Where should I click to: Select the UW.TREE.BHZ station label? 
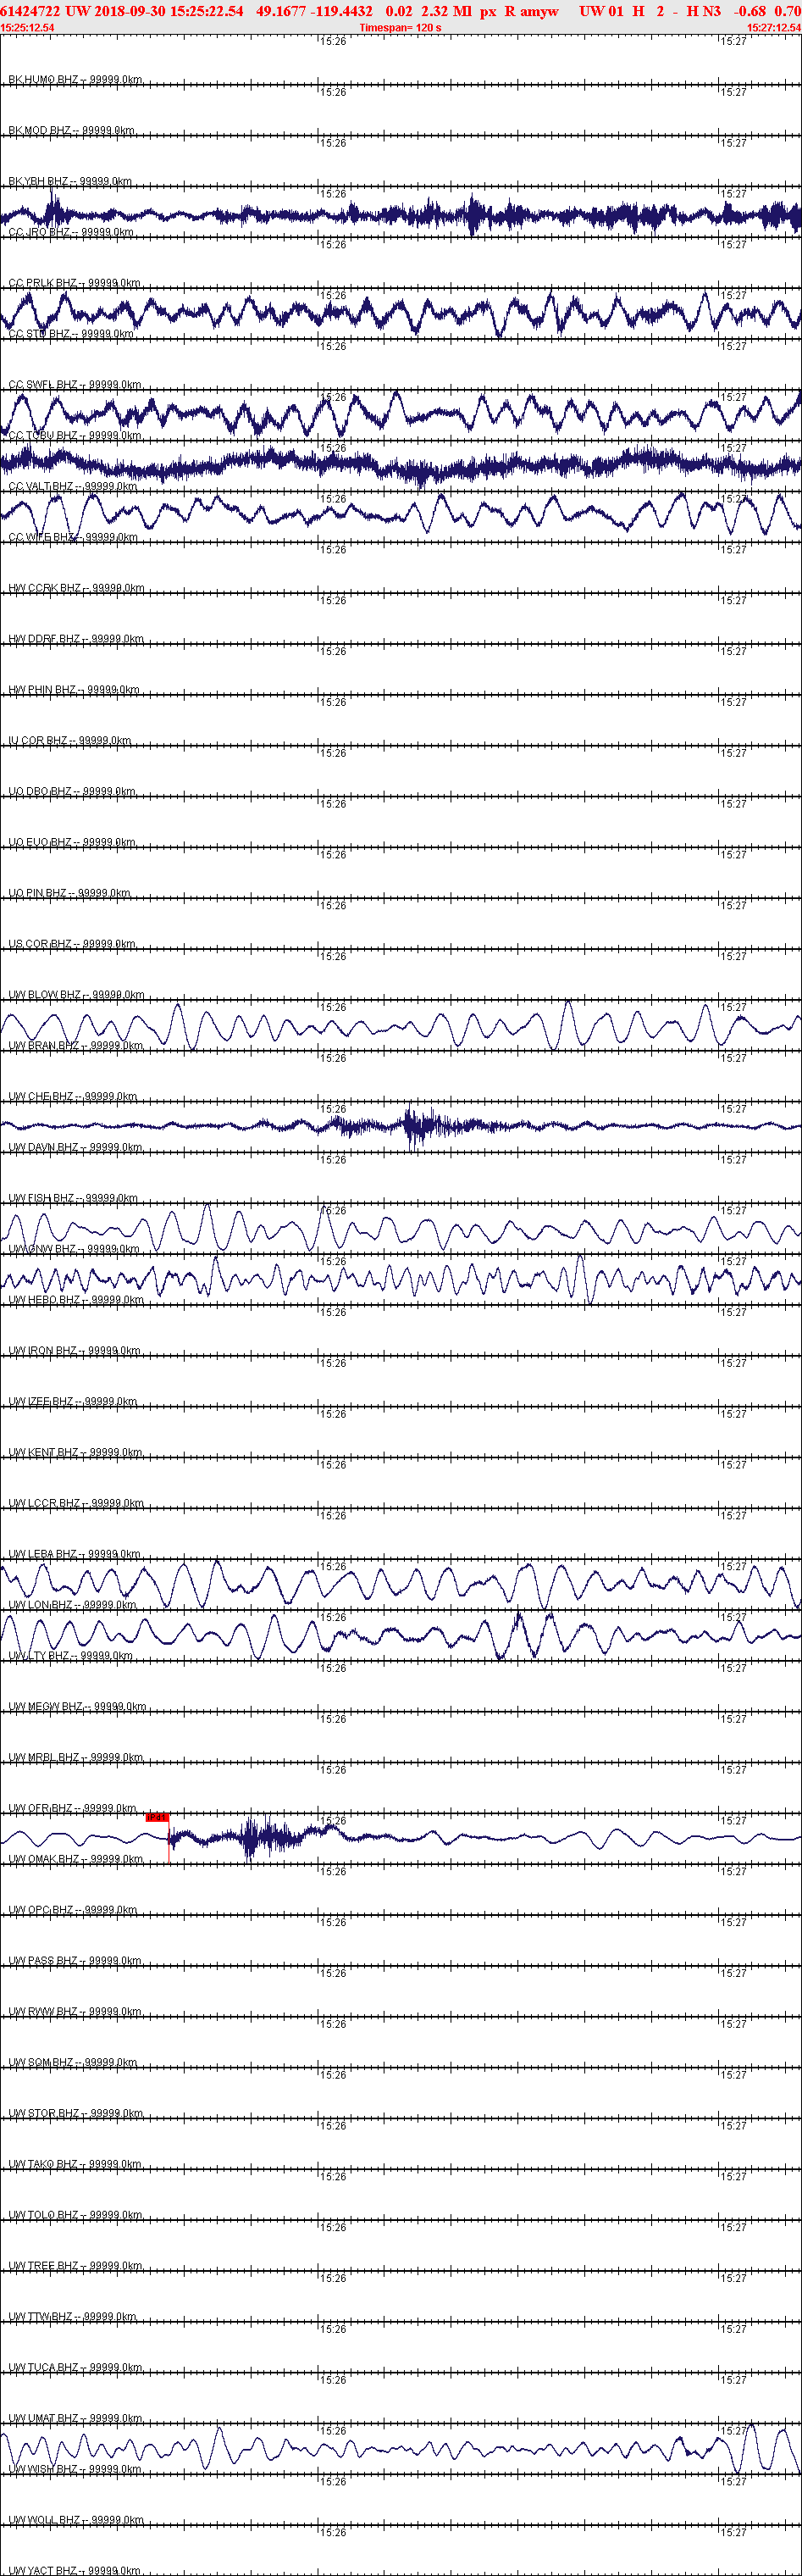[x=76, y=2266]
